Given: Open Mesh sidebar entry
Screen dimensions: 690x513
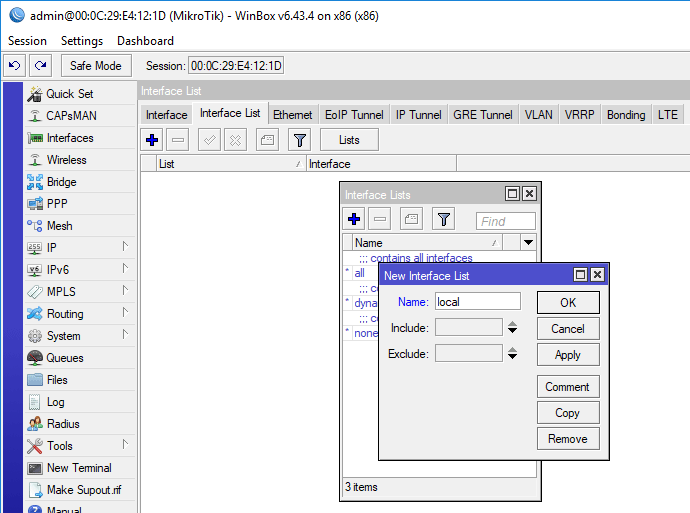Looking at the screenshot, I should 80,226.
